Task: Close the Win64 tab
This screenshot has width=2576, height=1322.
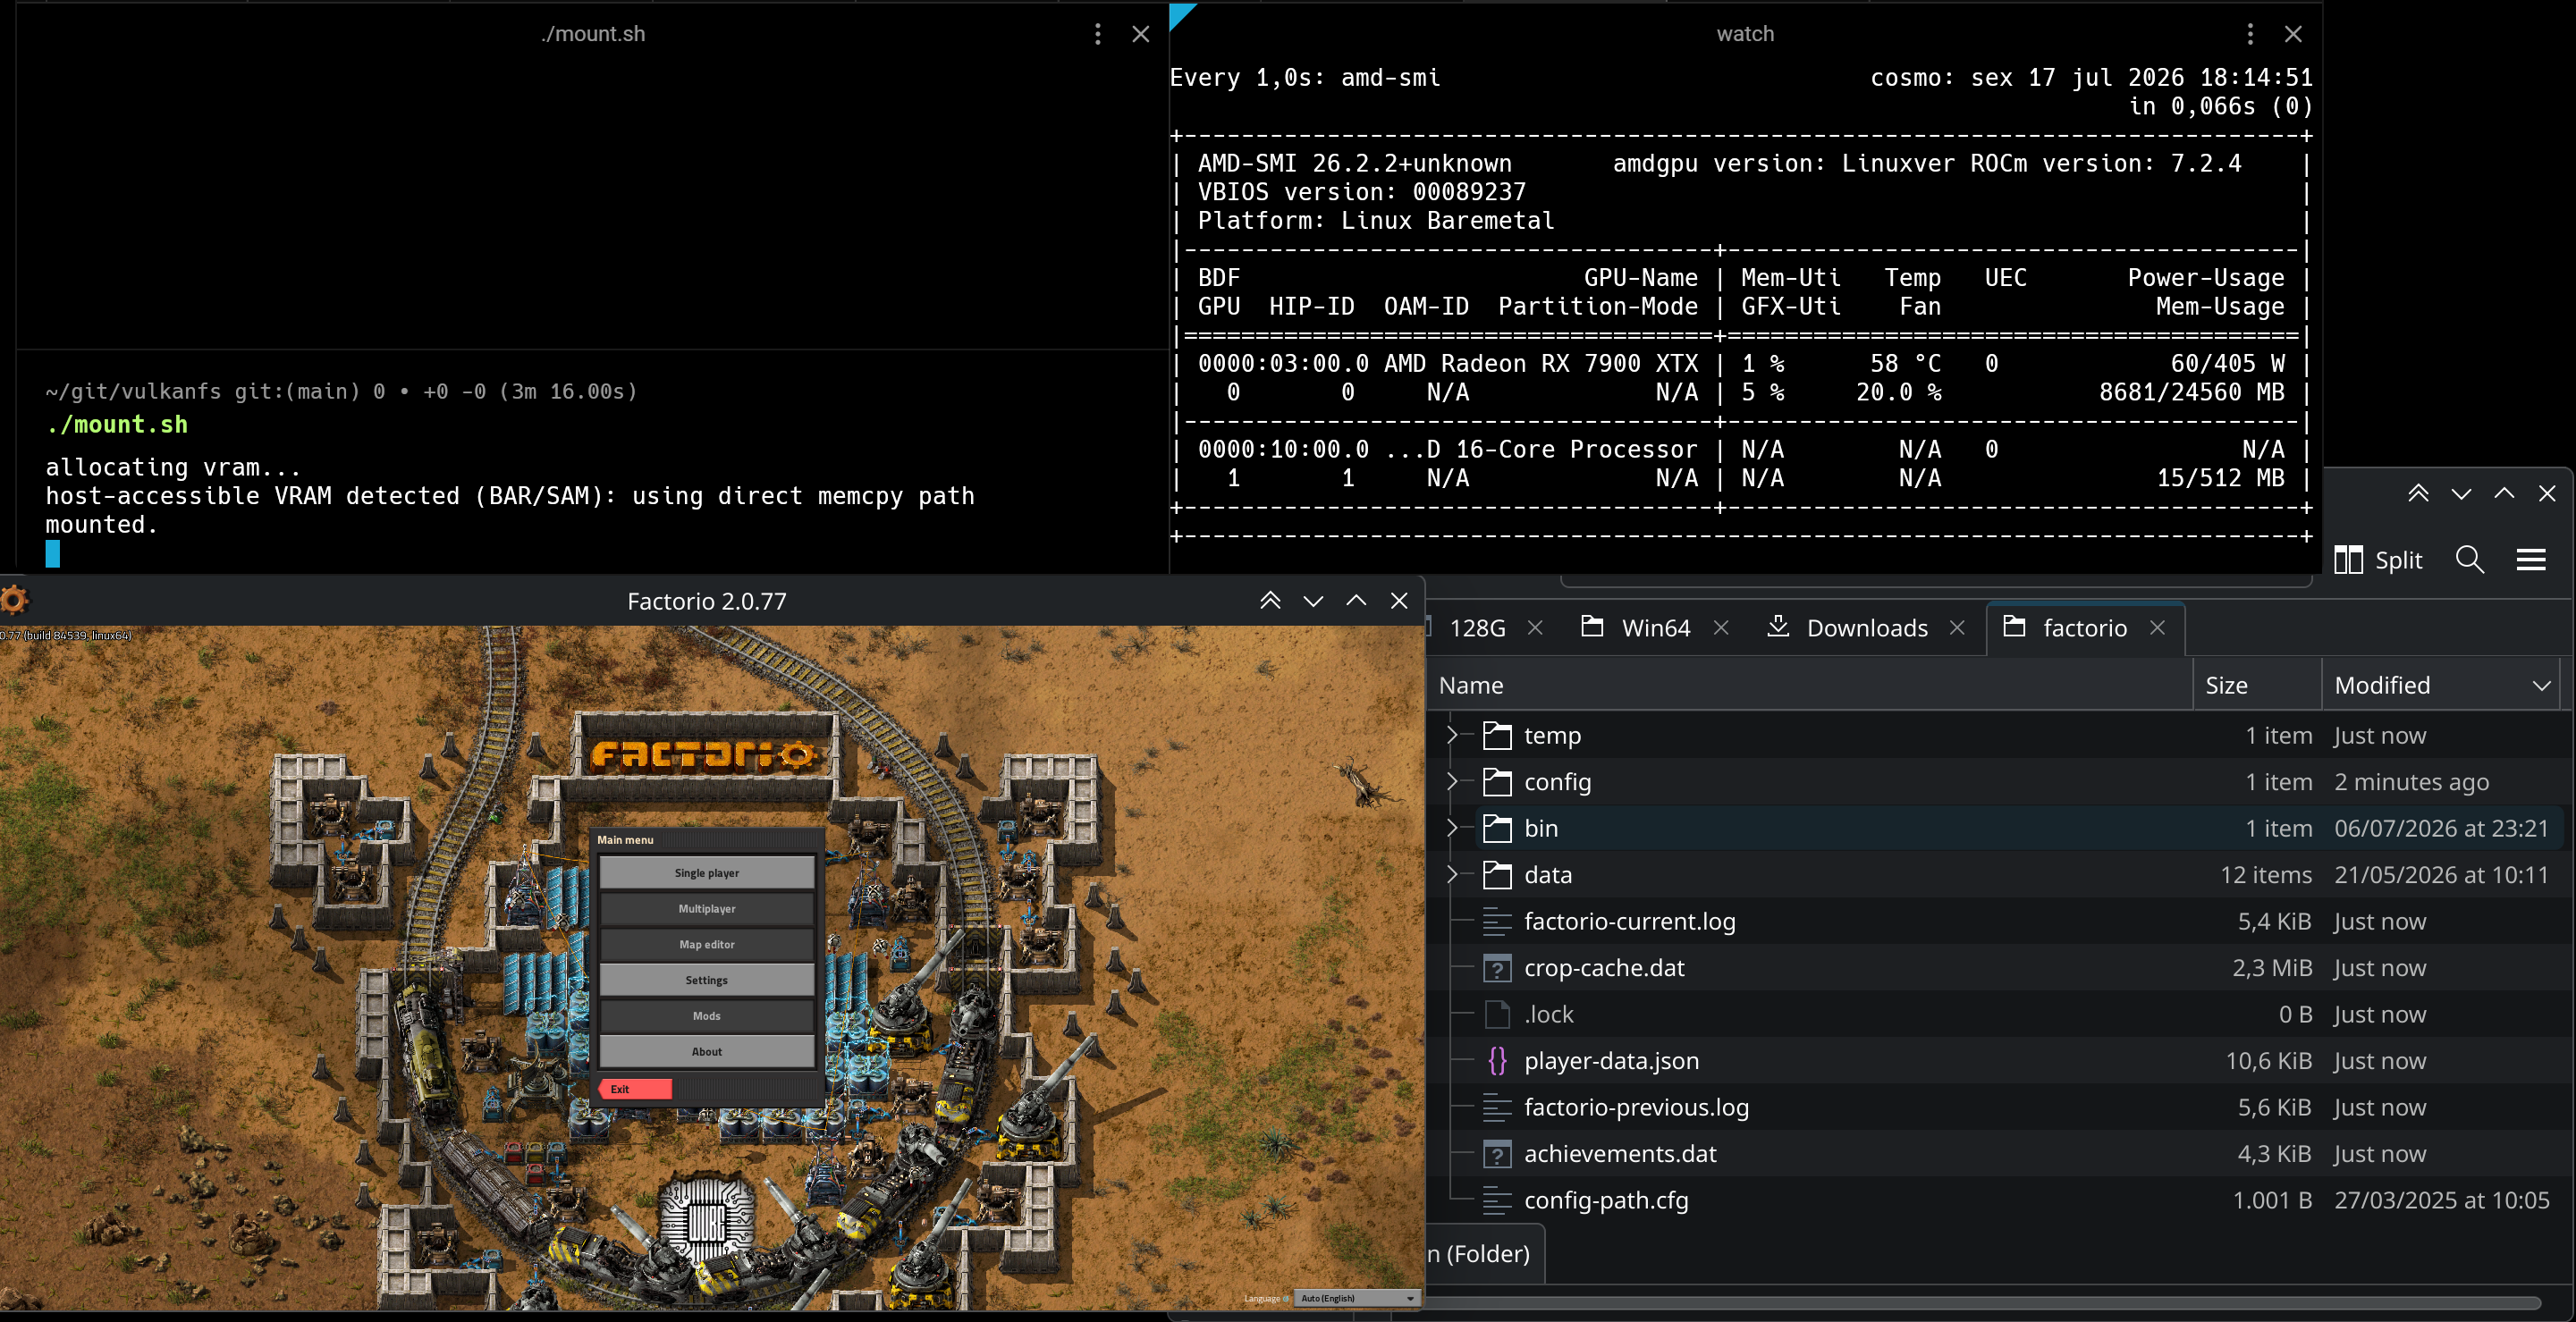Action: [x=1721, y=628]
